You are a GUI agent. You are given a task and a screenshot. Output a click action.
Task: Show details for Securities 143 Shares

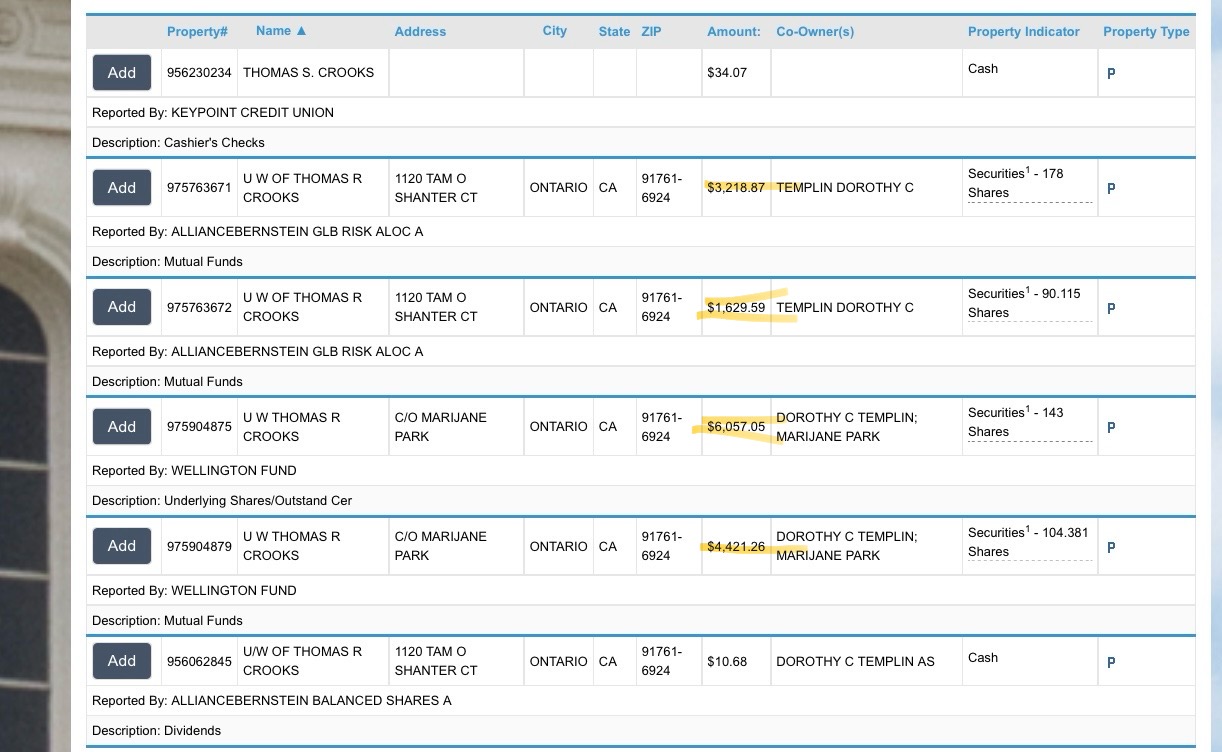(x=1029, y=423)
